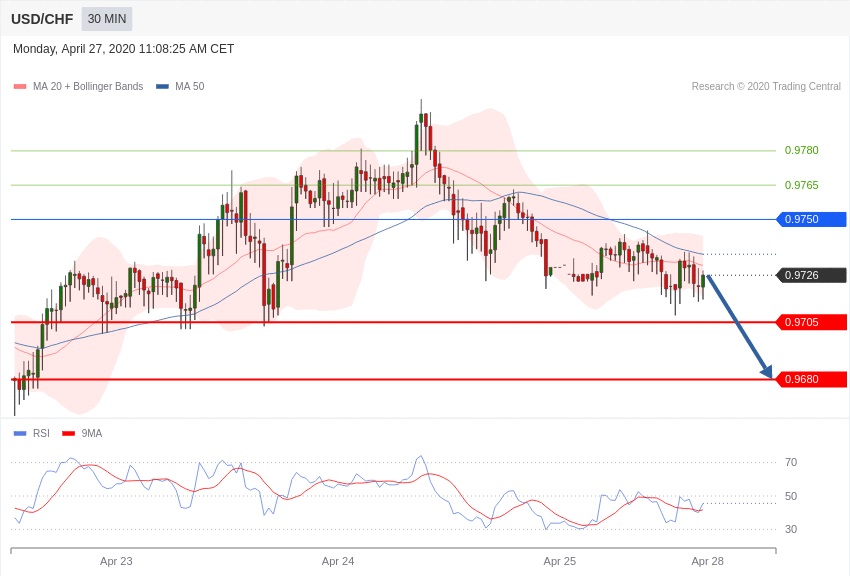
Task: Click the 0.9765 resistance level label
Action: click(801, 185)
